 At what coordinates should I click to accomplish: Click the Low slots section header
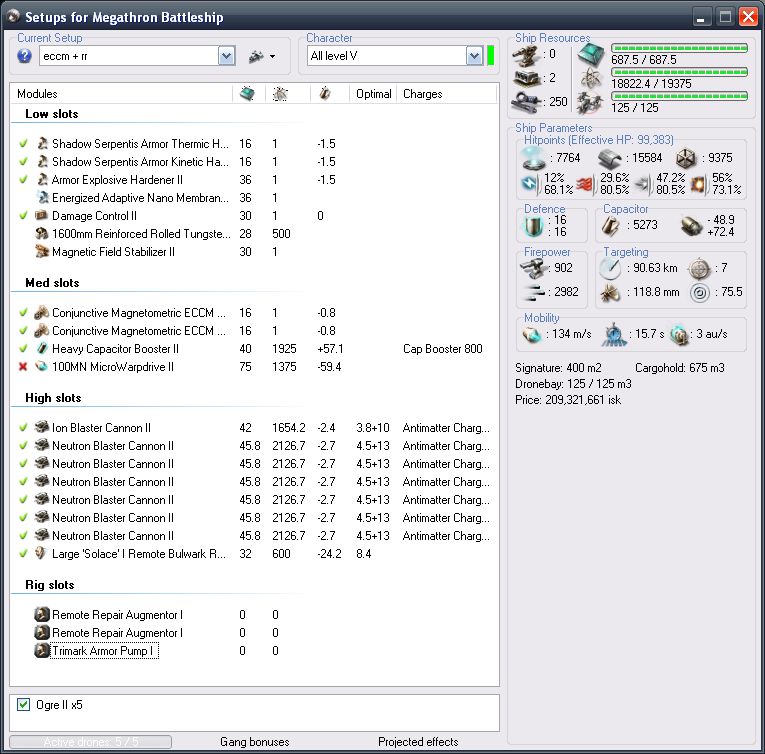[52, 114]
